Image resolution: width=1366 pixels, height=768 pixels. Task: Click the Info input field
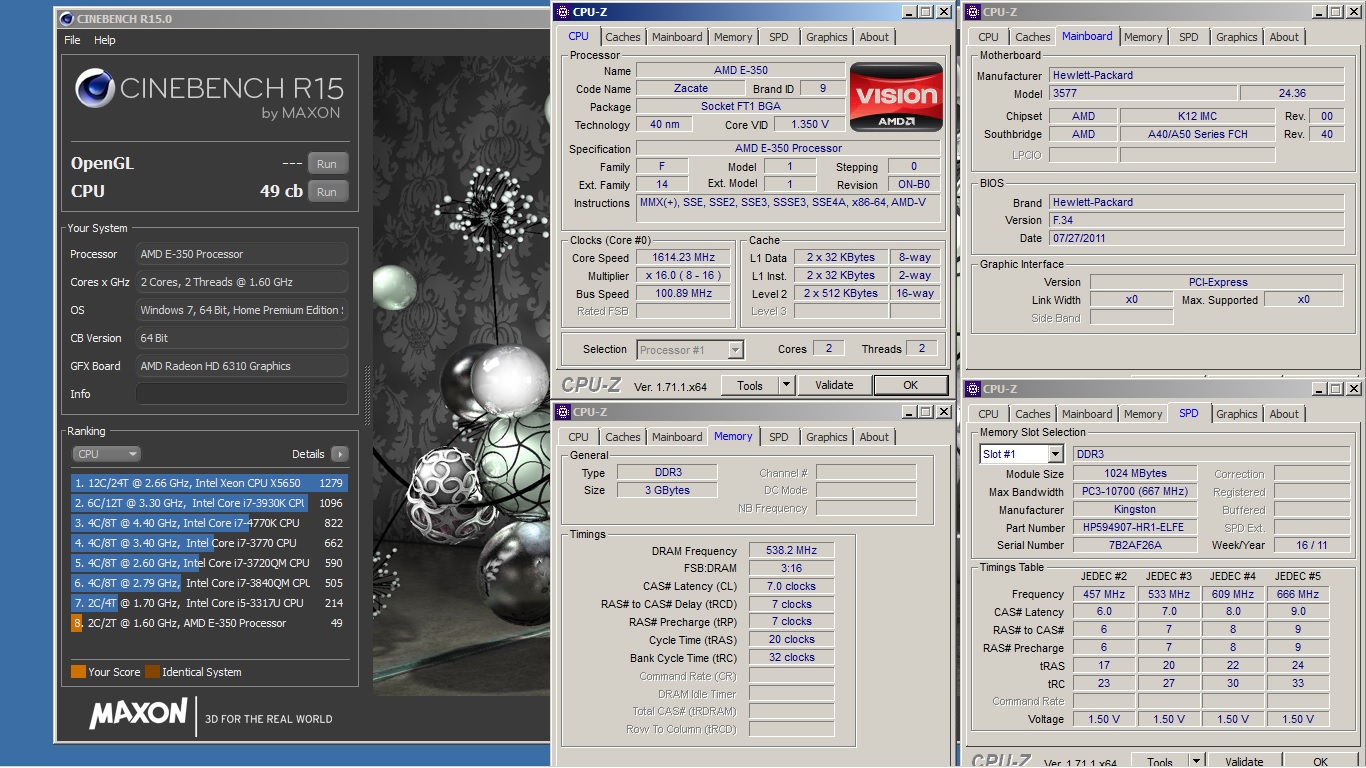241,394
